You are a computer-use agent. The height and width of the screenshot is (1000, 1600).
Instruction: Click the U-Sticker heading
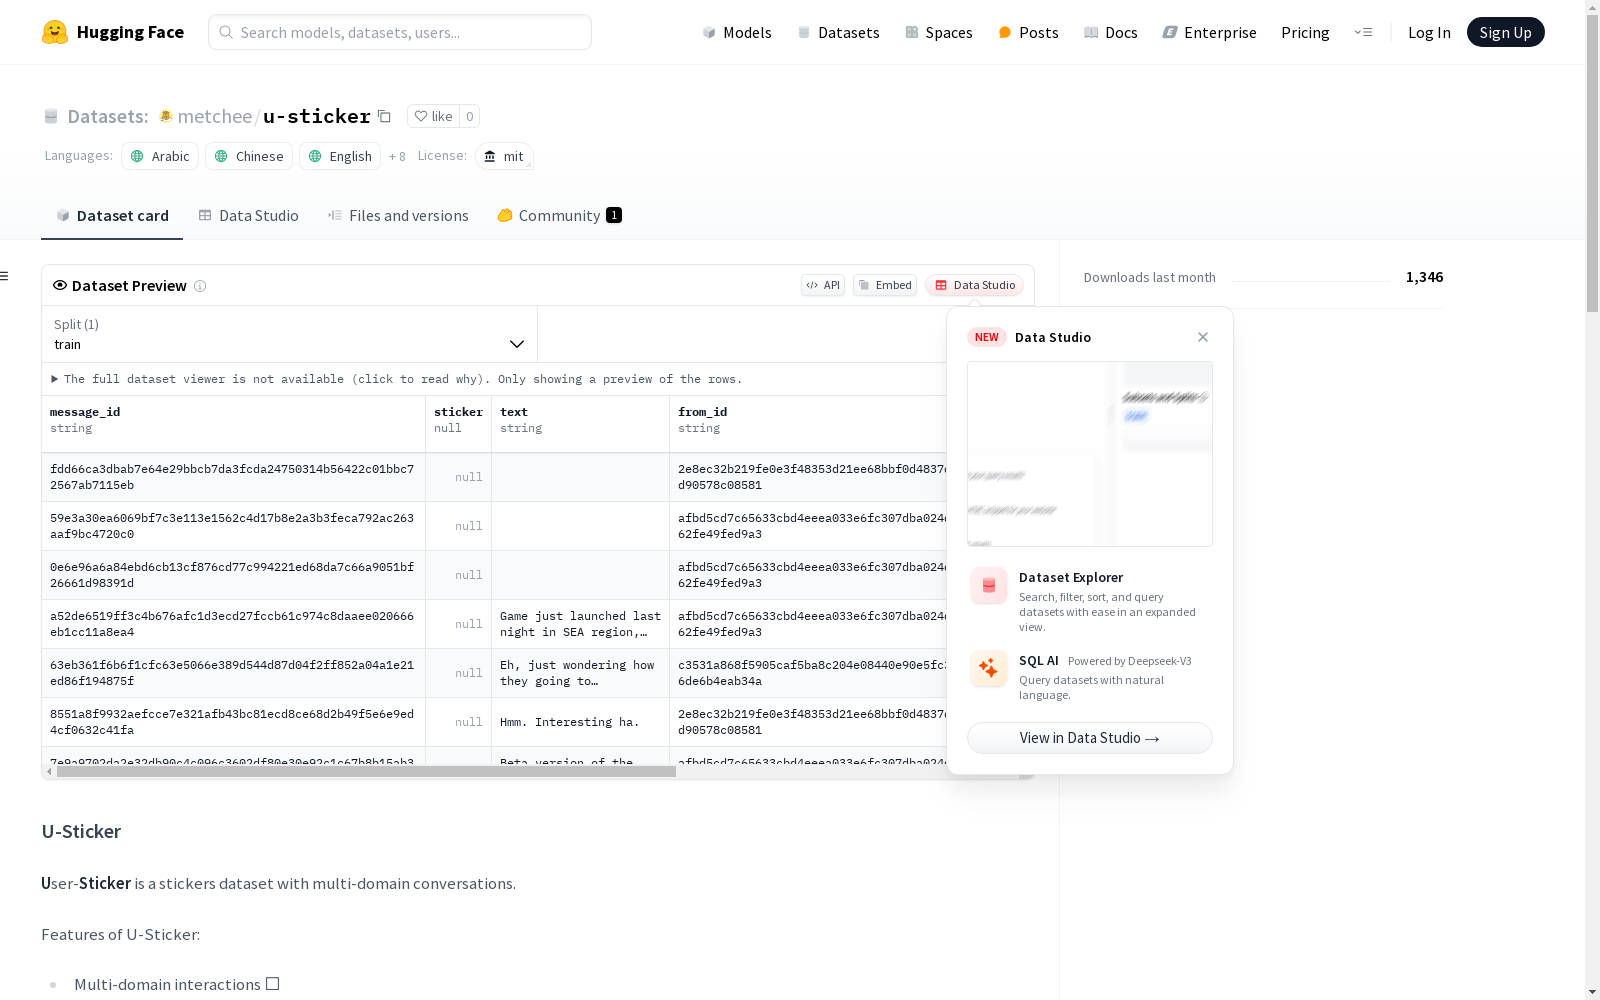pos(81,831)
